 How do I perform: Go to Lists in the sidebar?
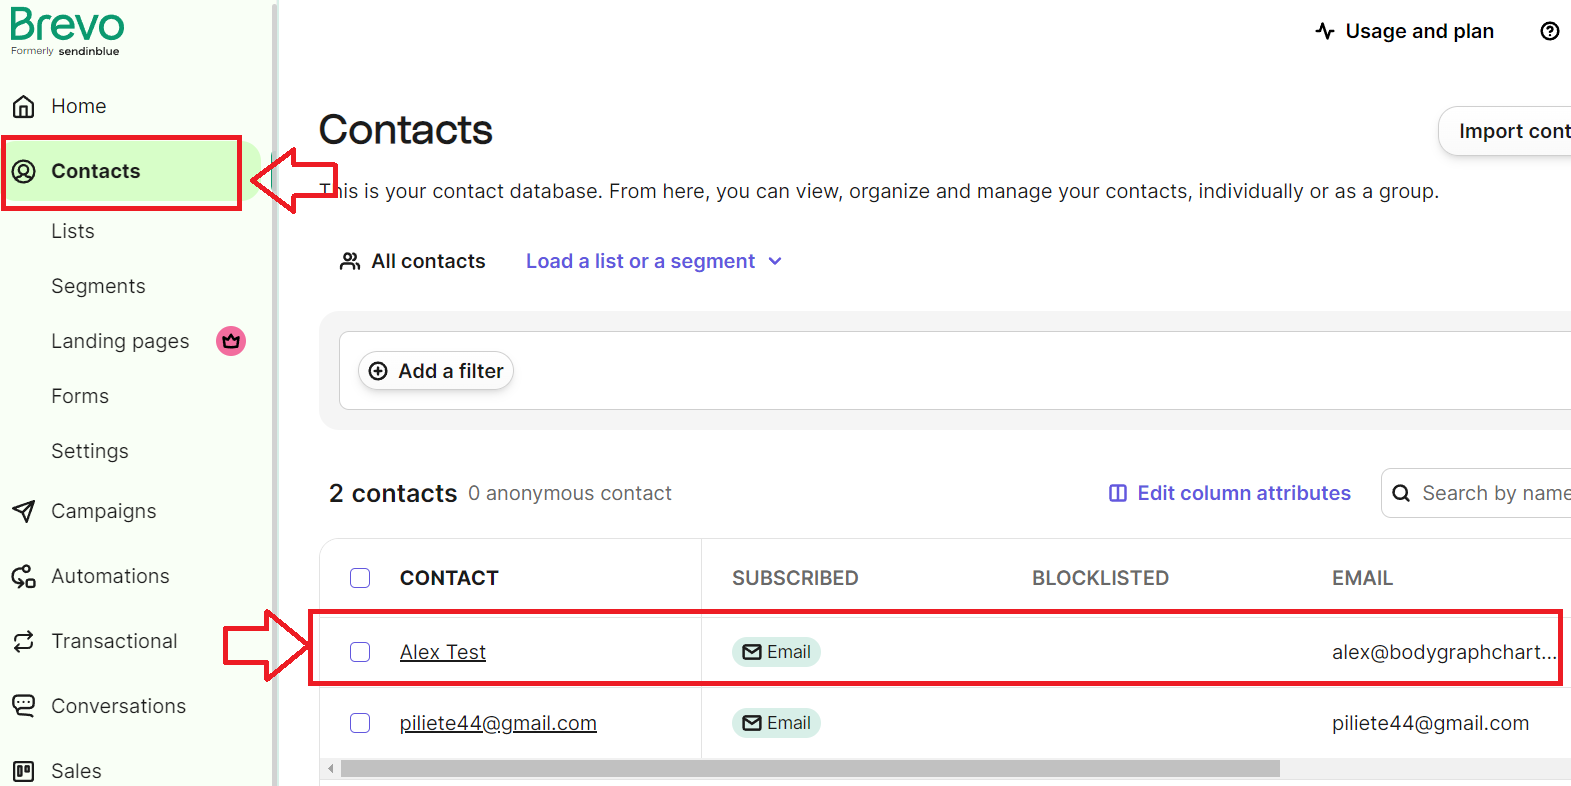pyautogui.click(x=73, y=231)
